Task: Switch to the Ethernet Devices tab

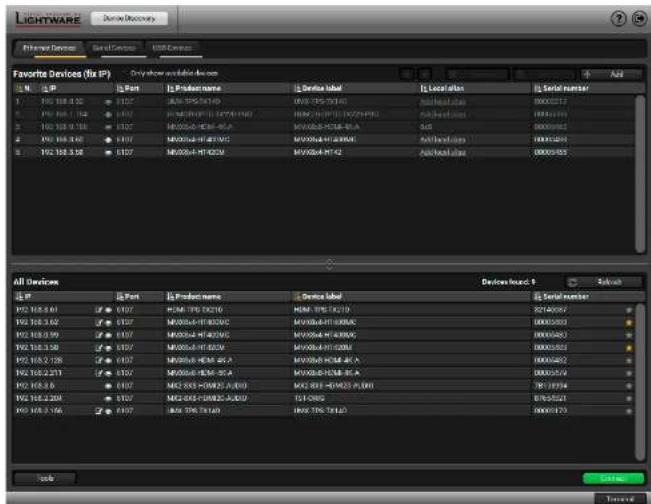Action: tap(49, 48)
